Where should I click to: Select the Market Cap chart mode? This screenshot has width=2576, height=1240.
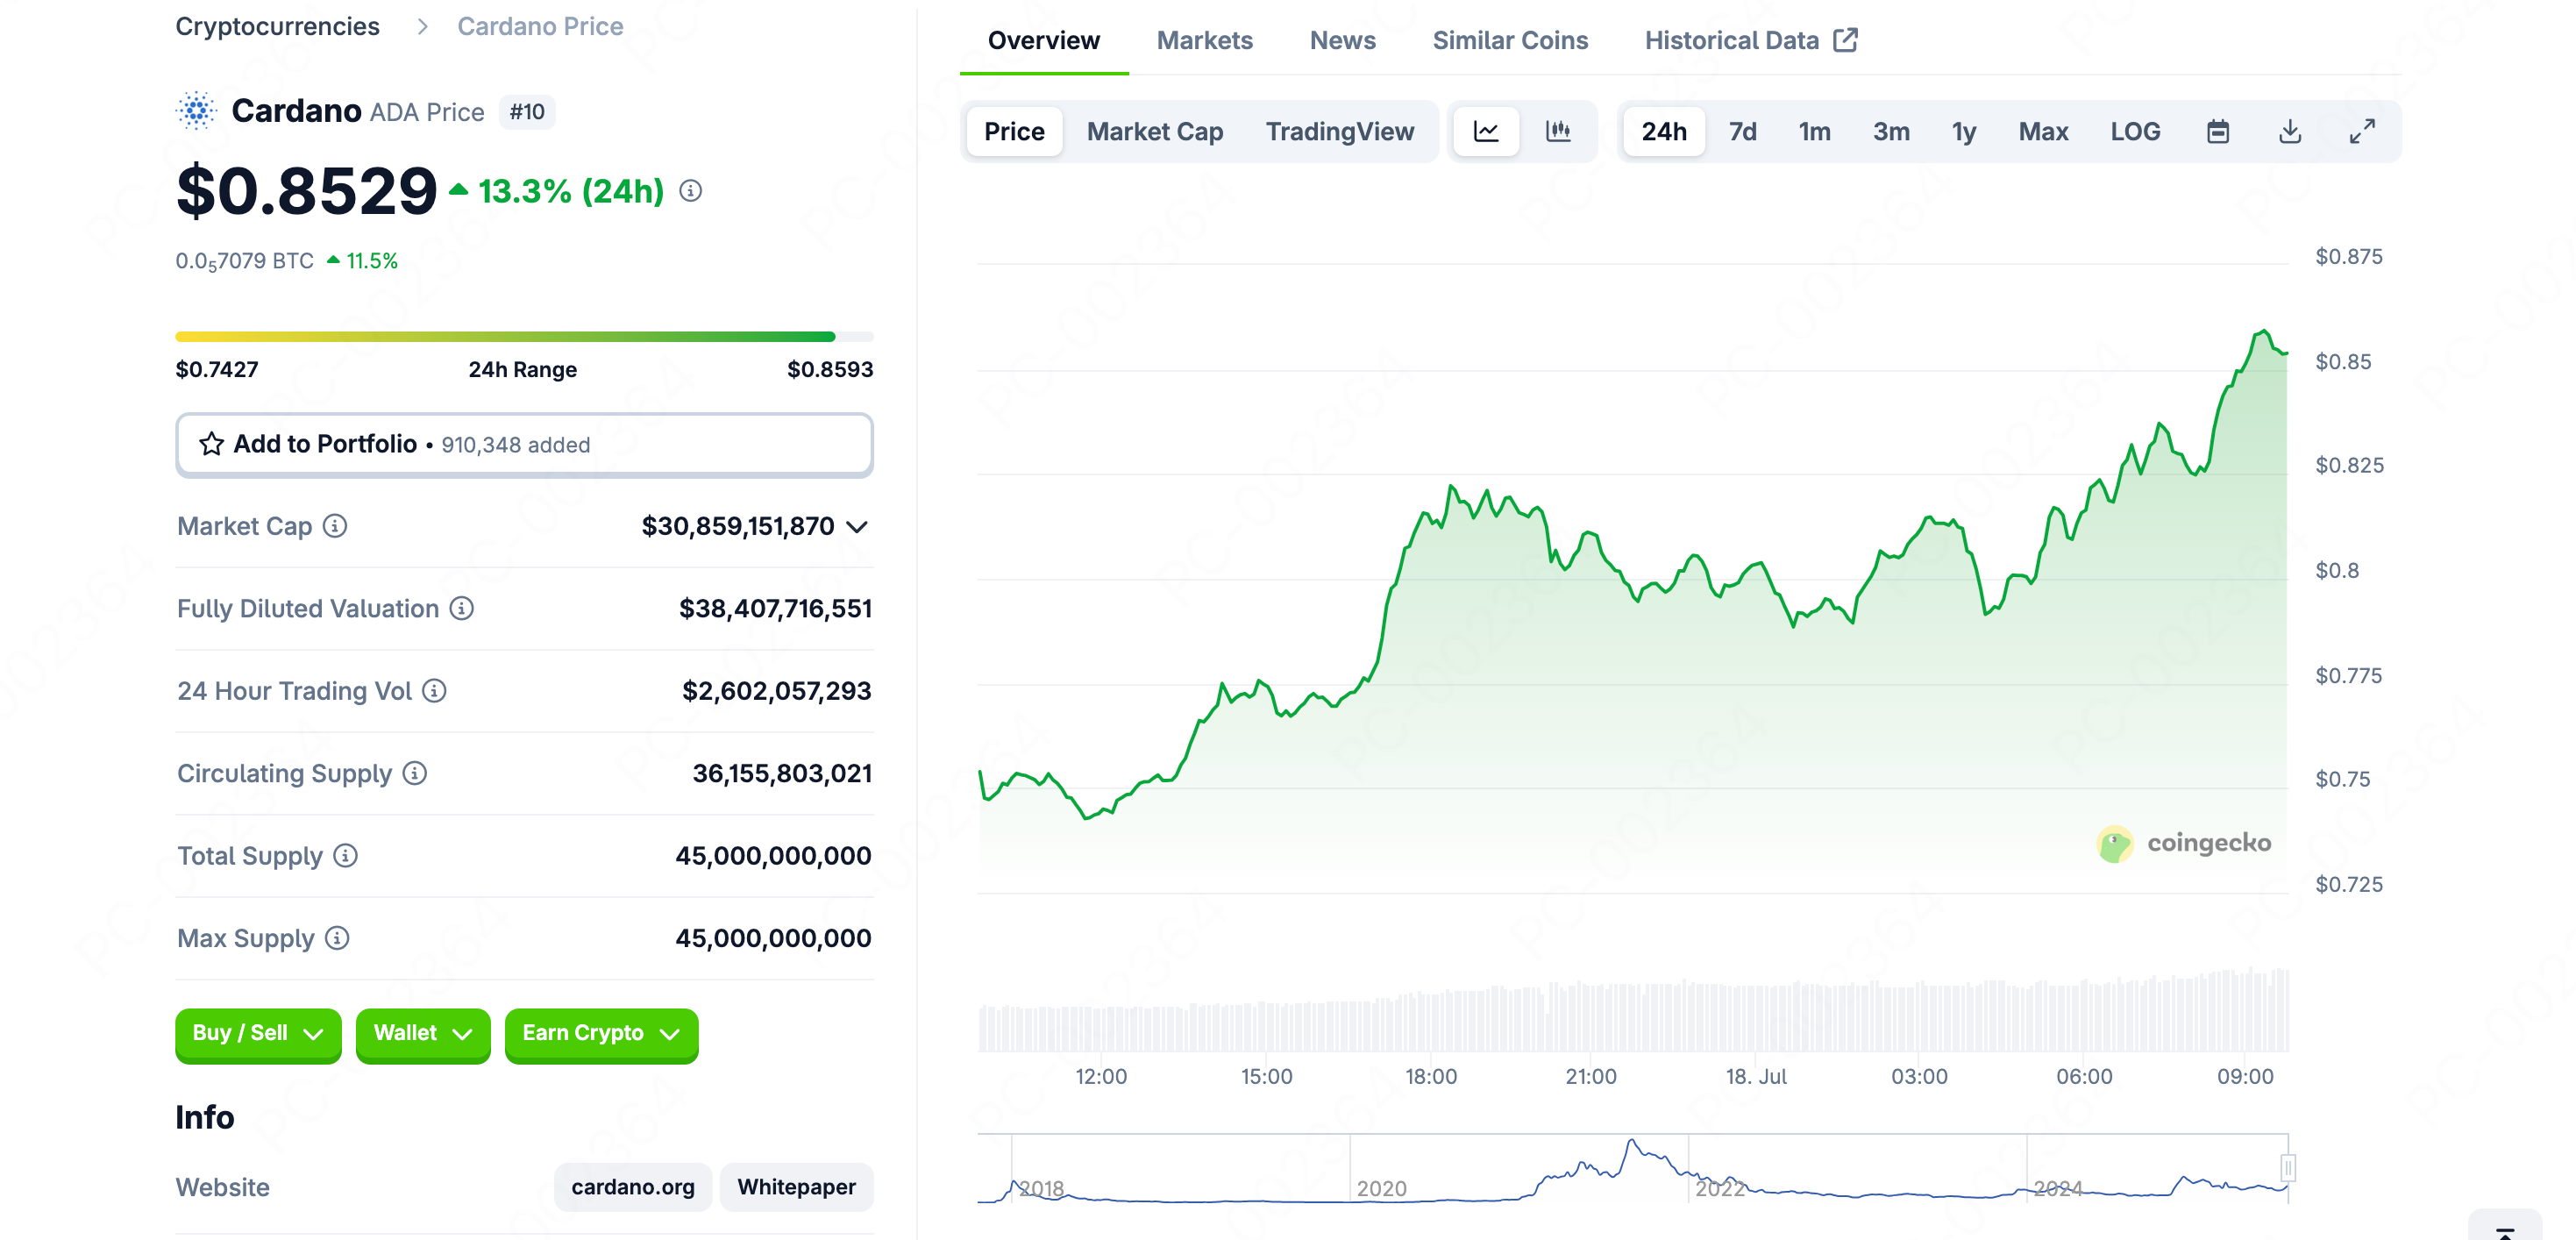[x=1155, y=132]
